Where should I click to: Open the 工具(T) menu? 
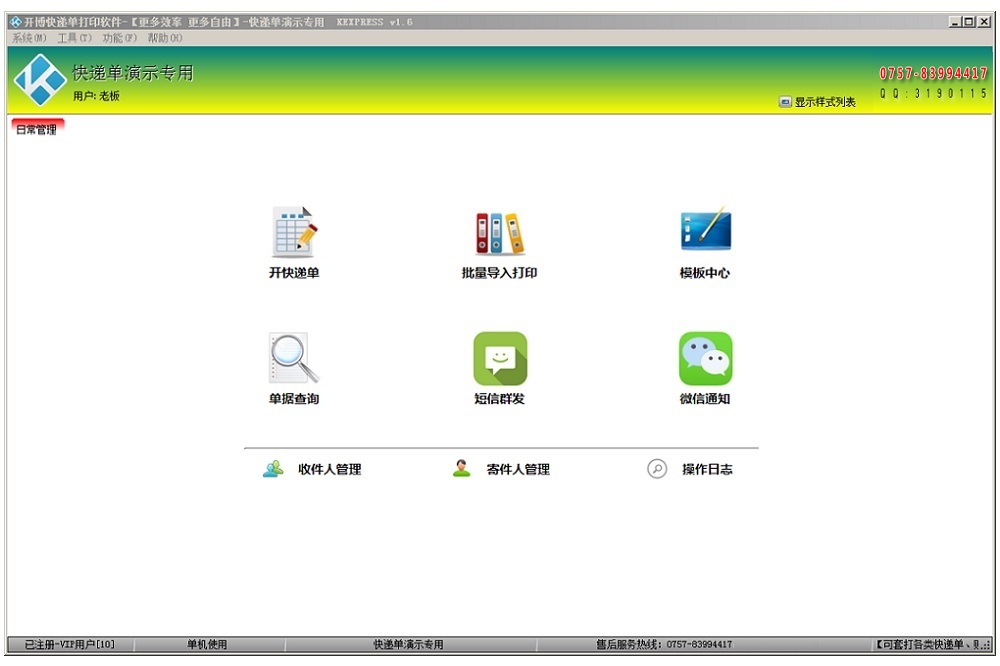click(75, 38)
